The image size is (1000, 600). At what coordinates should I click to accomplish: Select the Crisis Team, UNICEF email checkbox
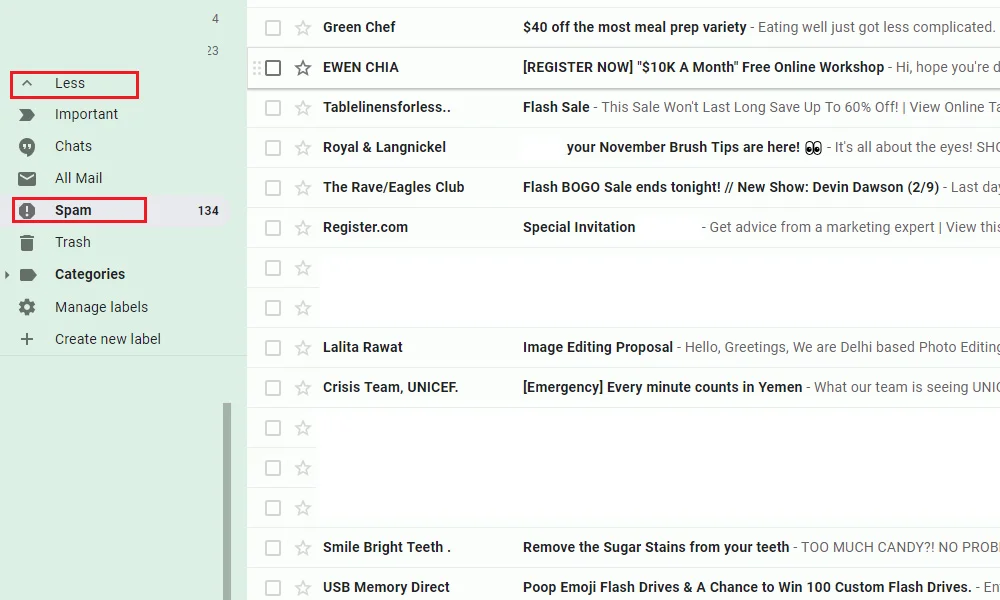click(273, 388)
